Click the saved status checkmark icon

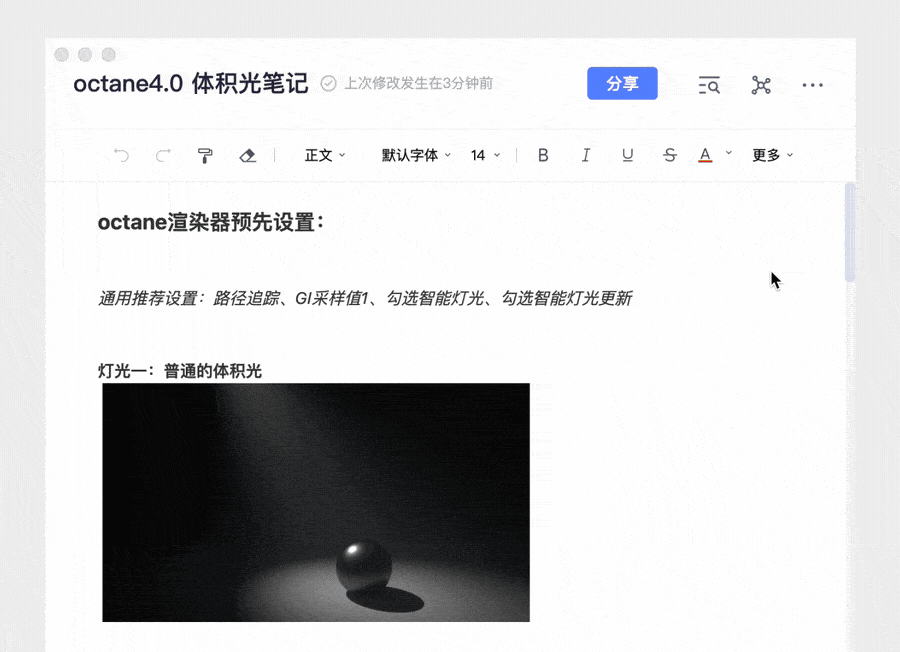[x=328, y=84]
